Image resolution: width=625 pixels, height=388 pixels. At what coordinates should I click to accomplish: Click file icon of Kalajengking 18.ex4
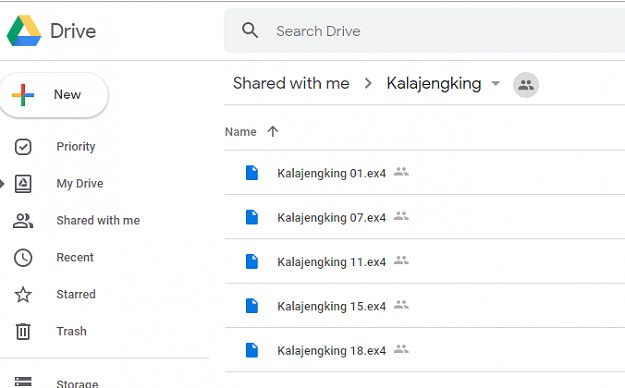(252, 350)
